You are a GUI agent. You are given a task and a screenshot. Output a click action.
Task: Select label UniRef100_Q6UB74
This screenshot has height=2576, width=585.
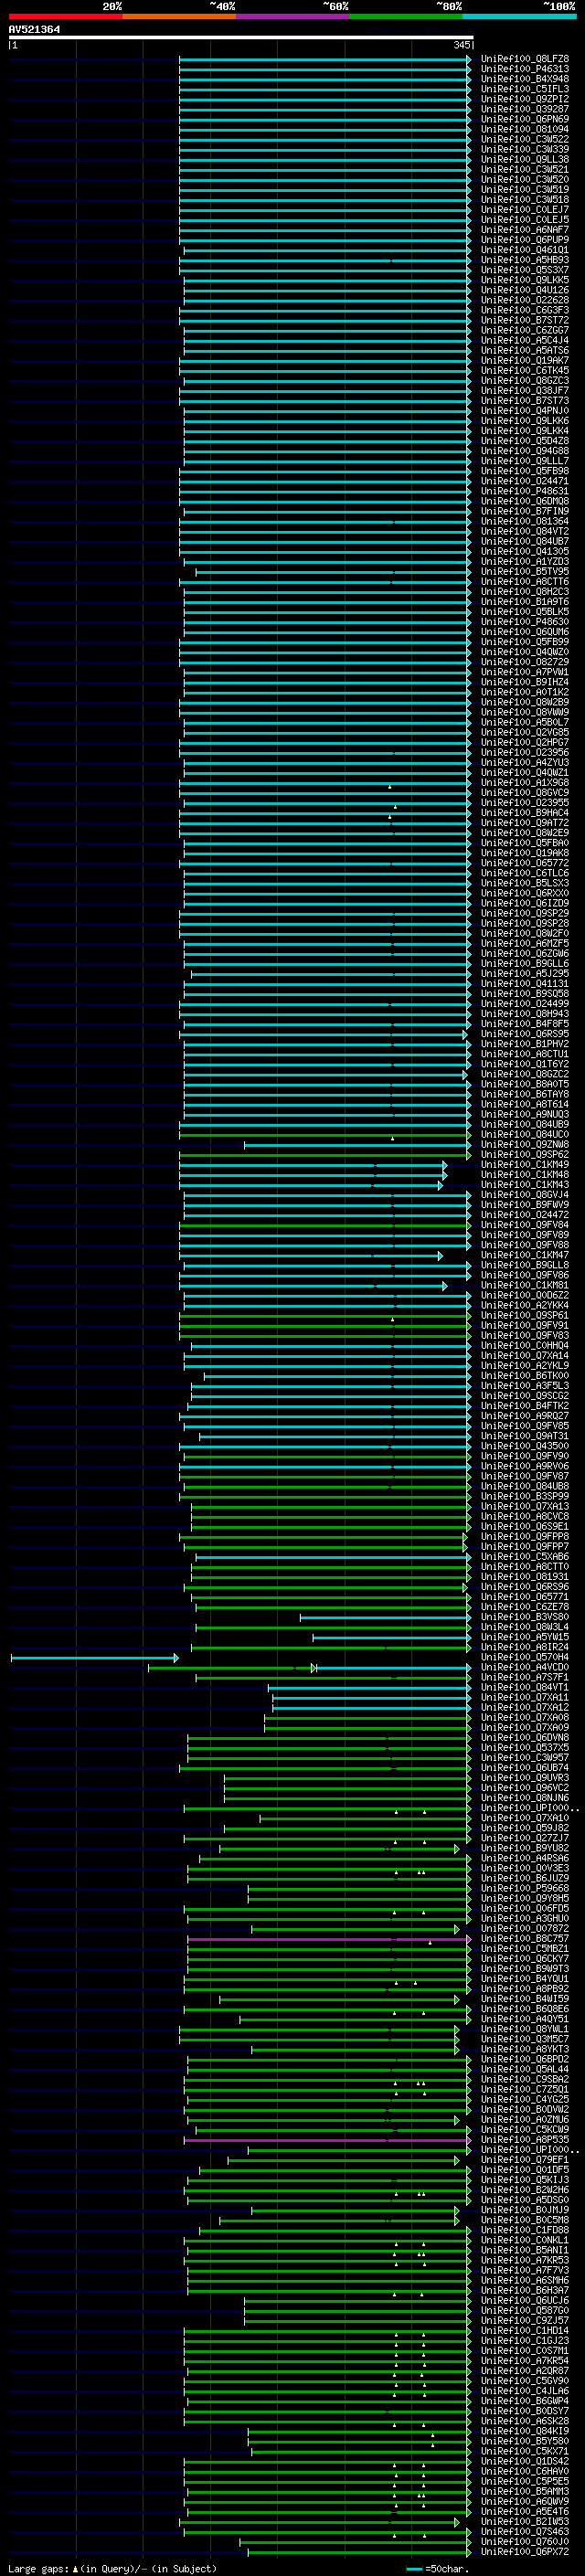[x=525, y=1767]
